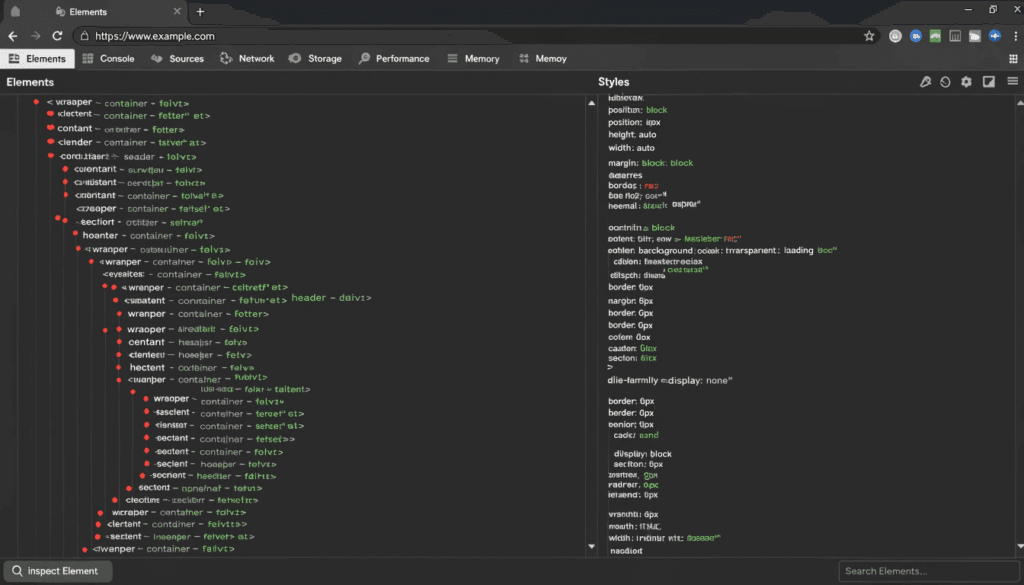1024x585 pixels.
Task: Switch to the Storage tab
Action: click(x=315, y=58)
